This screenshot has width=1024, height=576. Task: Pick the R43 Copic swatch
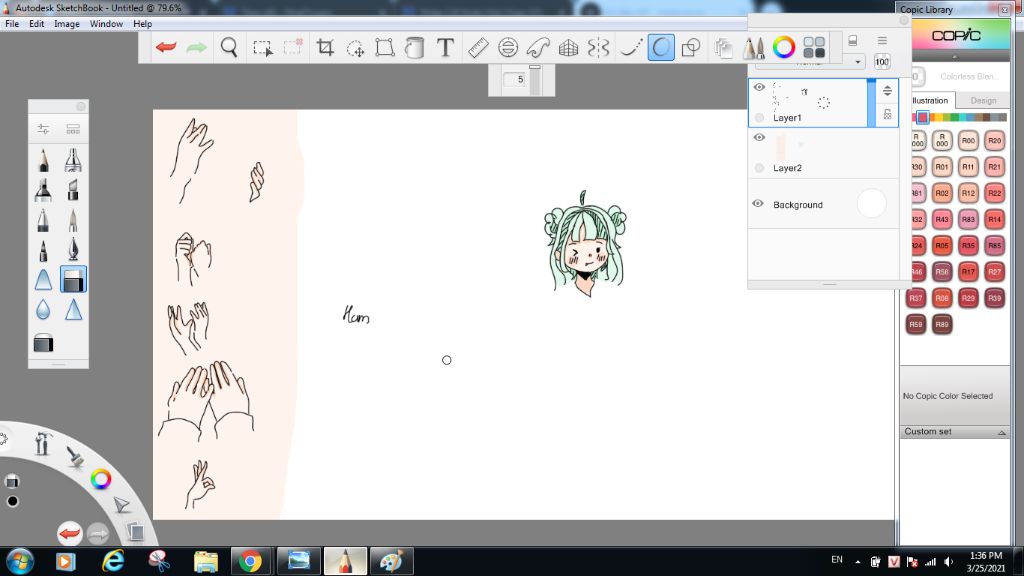pos(942,219)
